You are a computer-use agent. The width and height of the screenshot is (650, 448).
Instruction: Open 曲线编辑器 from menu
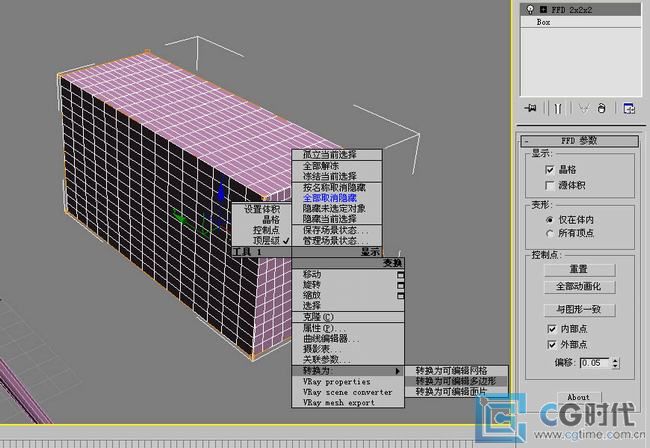[x=348, y=339]
